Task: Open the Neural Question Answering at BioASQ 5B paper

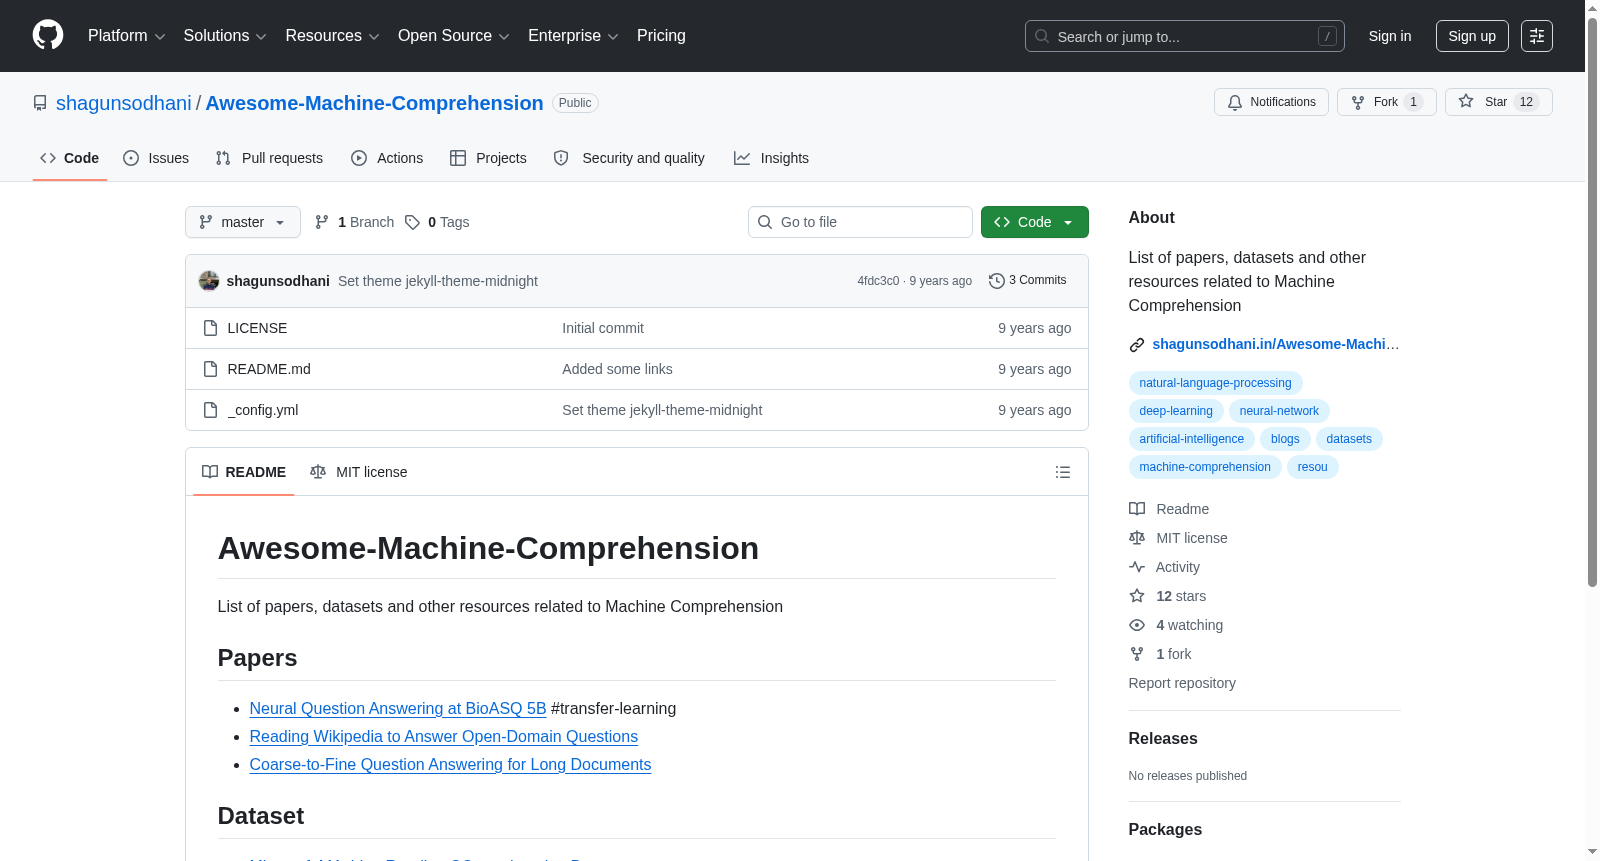Action: 398,708
